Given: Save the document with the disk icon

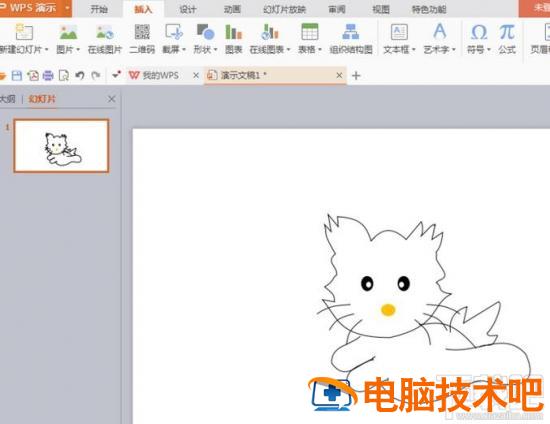Looking at the screenshot, I should click(17, 75).
